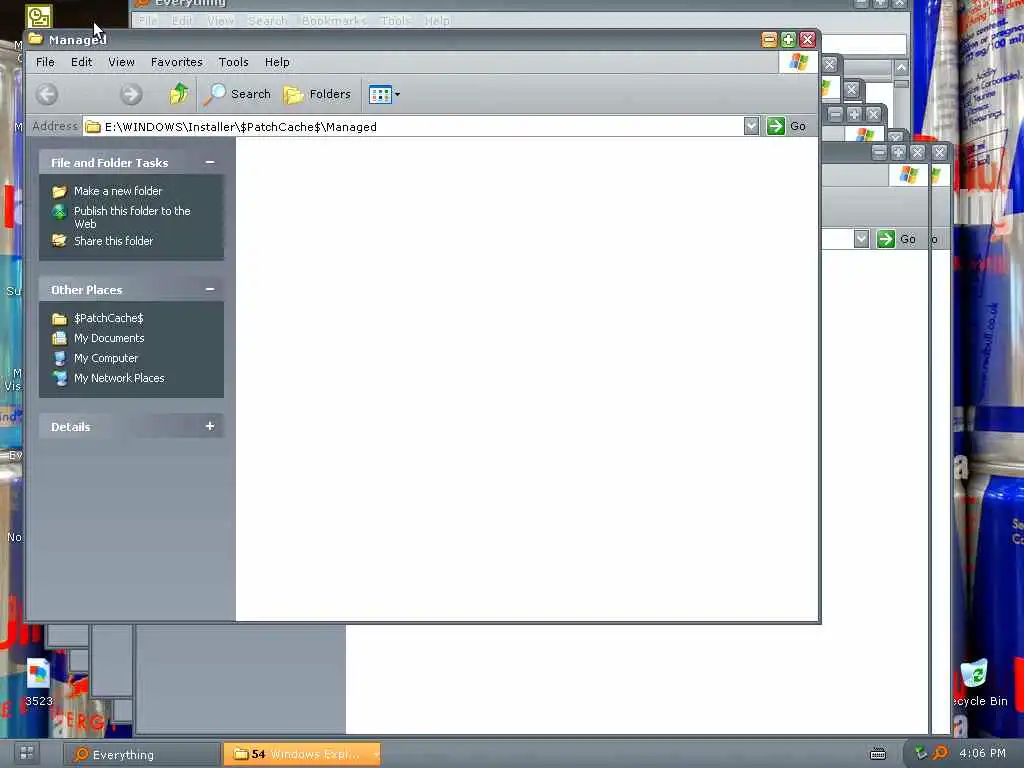1024x768 pixels.
Task: Click the My Documents icon in Other Places
Action: 59,338
